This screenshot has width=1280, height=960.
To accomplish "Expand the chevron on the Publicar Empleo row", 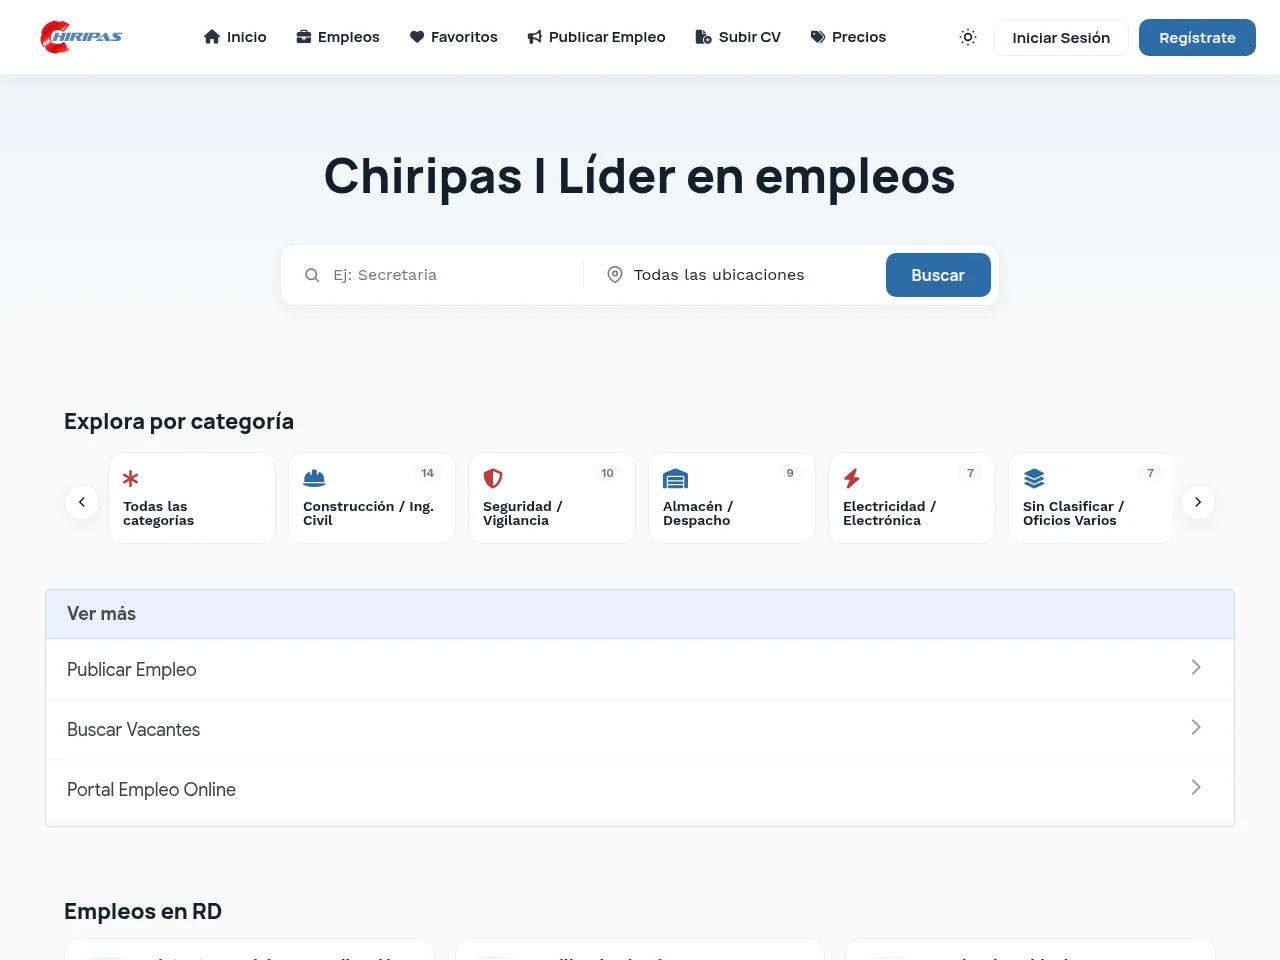I will [x=1196, y=667].
